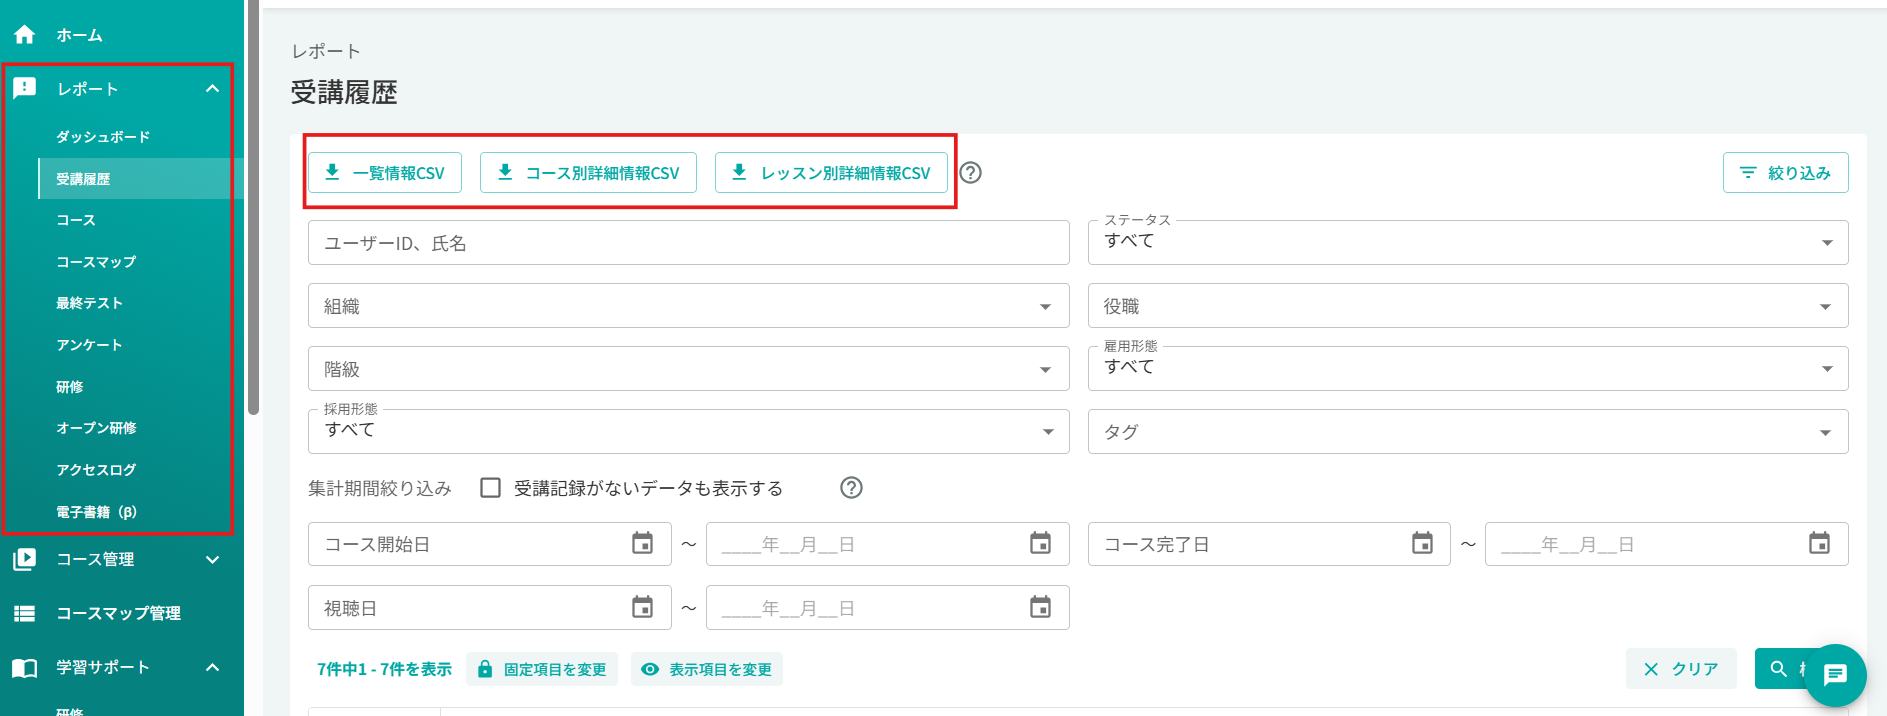Image resolution: width=1887 pixels, height=716 pixels.
Task: Open the 組織 dropdown
Action: (x=689, y=306)
